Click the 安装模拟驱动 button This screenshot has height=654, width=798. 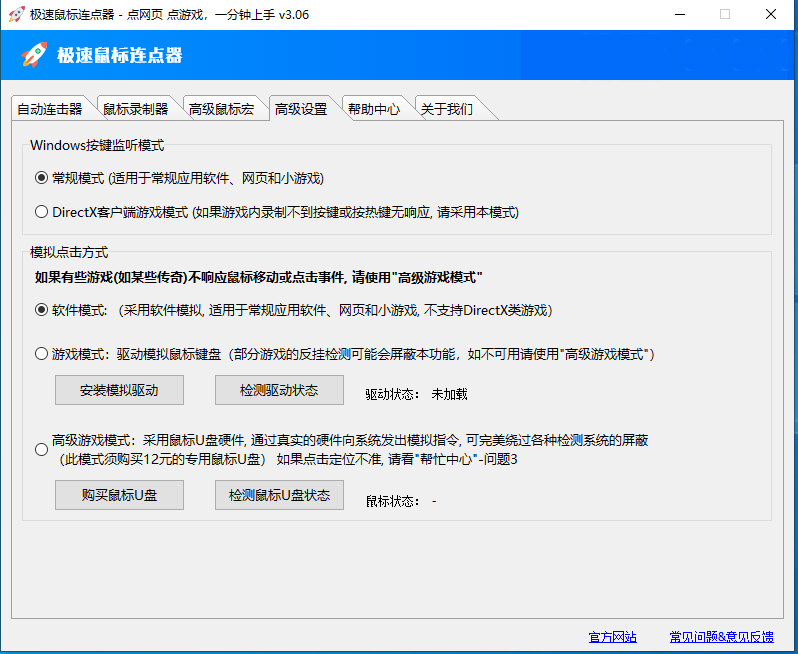[x=119, y=390]
